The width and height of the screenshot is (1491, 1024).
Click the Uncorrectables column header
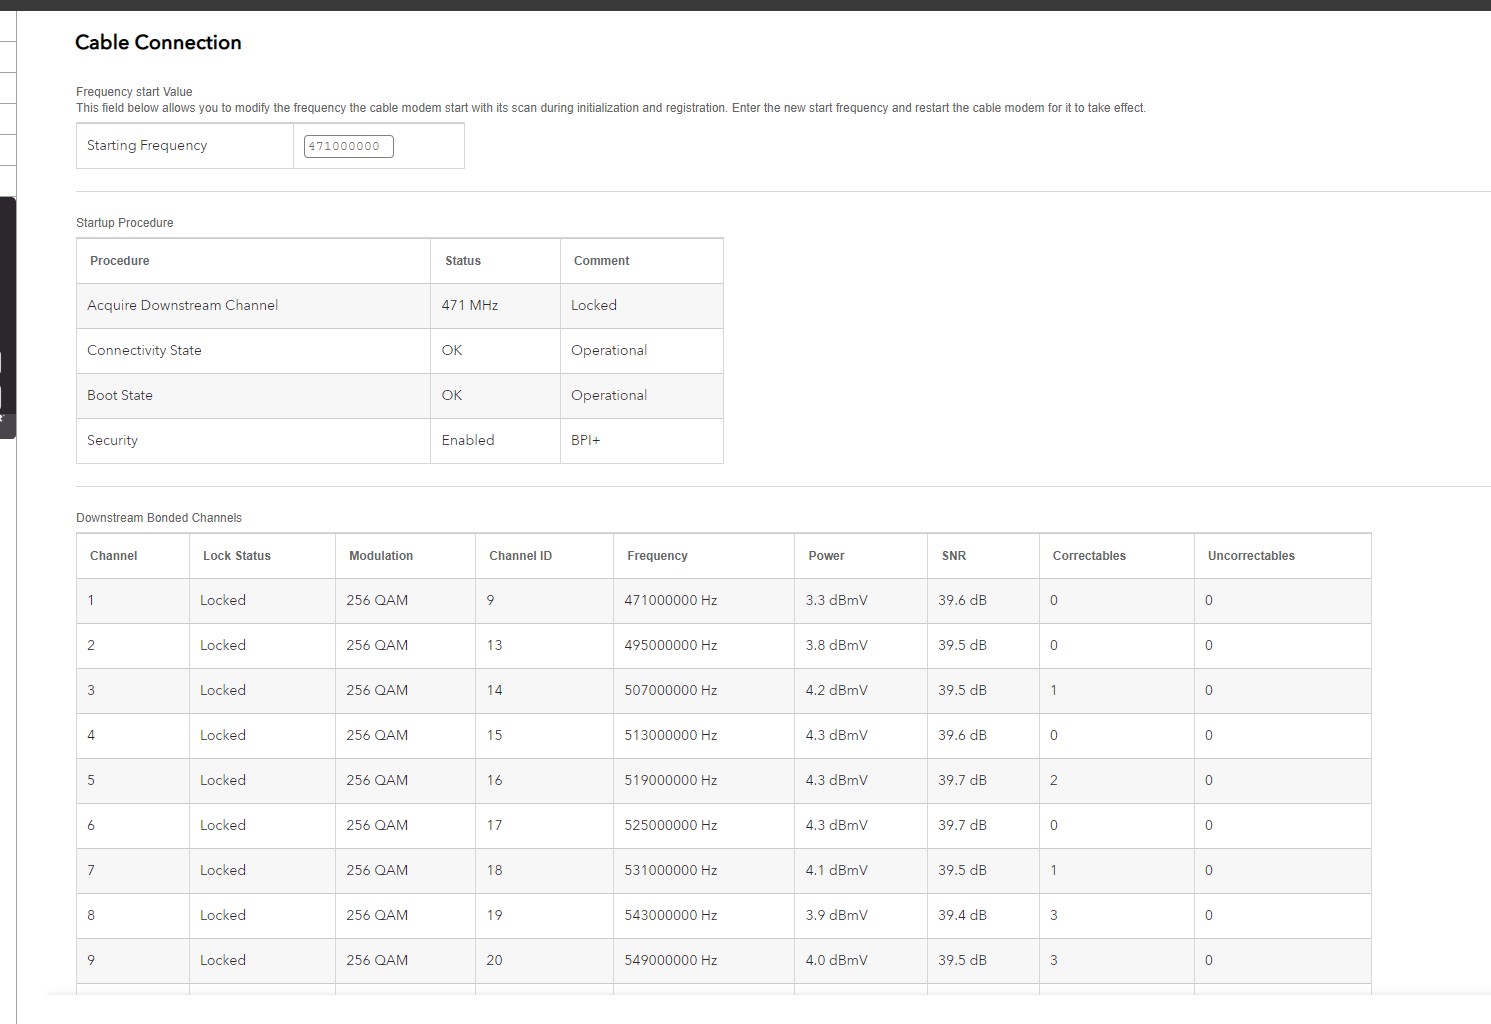[1251, 556]
